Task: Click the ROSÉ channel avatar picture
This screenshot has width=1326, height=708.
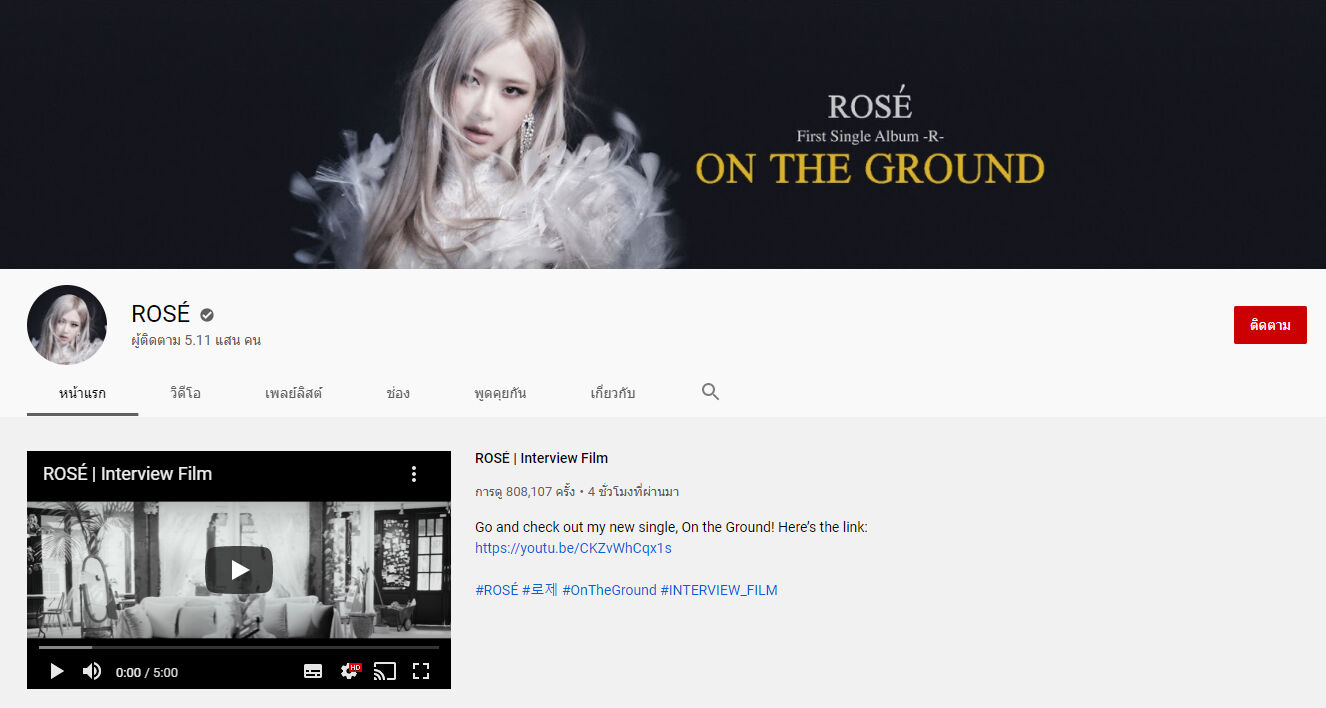Action: tap(67, 325)
